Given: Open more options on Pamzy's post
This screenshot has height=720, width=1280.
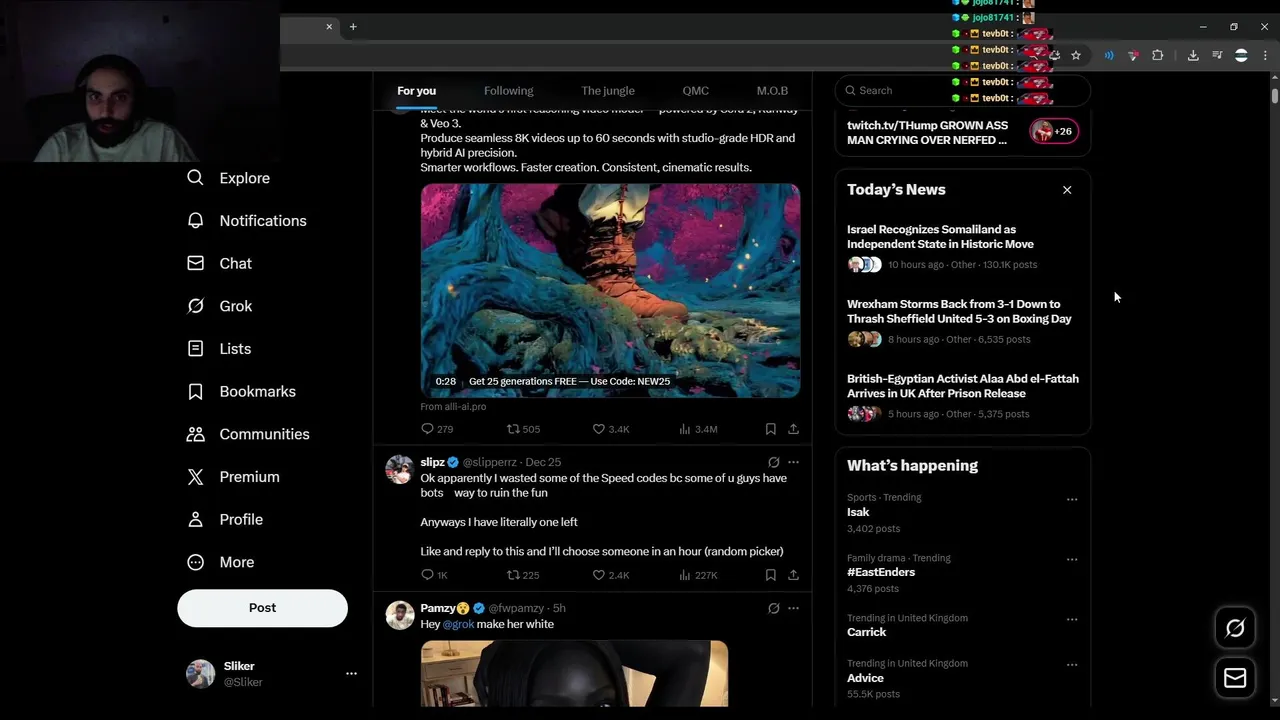Looking at the screenshot, I should [793, 608].
